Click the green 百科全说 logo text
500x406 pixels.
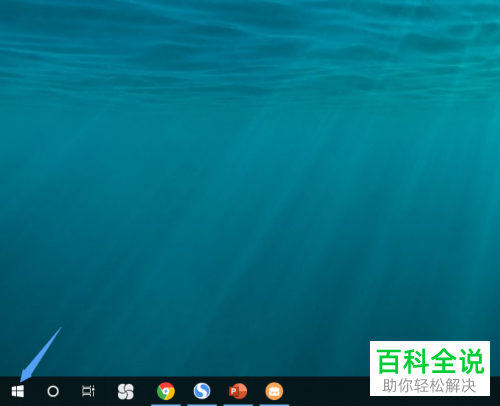(430, 361)
